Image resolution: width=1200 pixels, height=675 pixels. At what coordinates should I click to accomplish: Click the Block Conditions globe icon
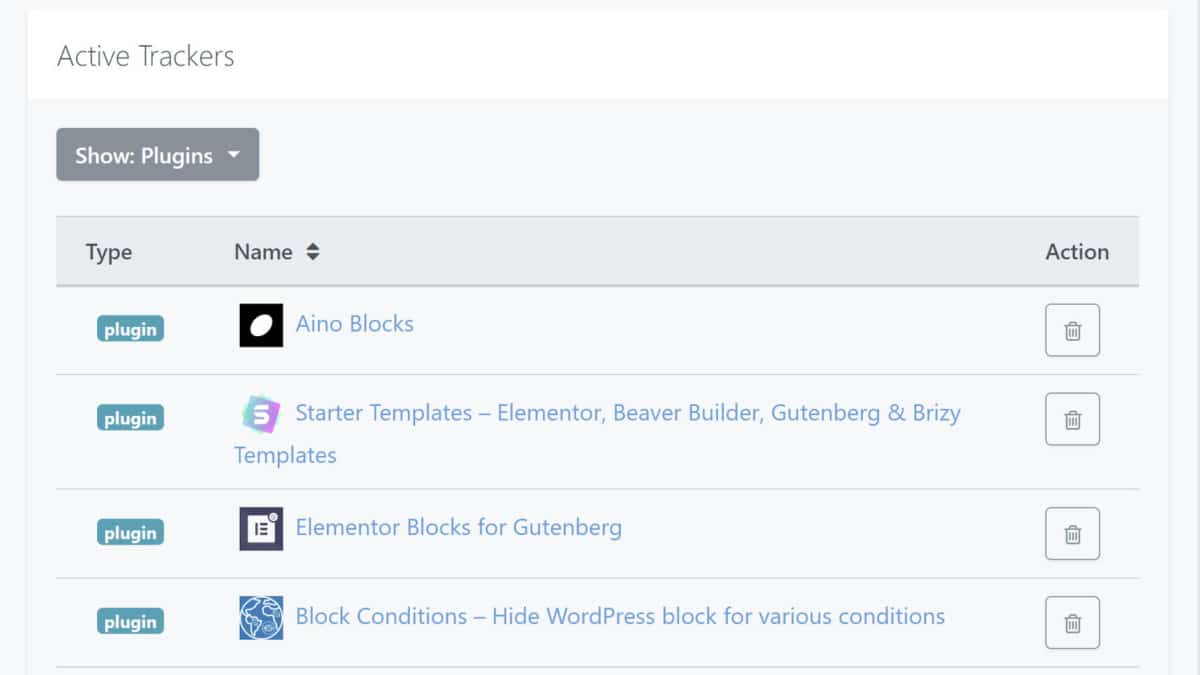point(259,617)
